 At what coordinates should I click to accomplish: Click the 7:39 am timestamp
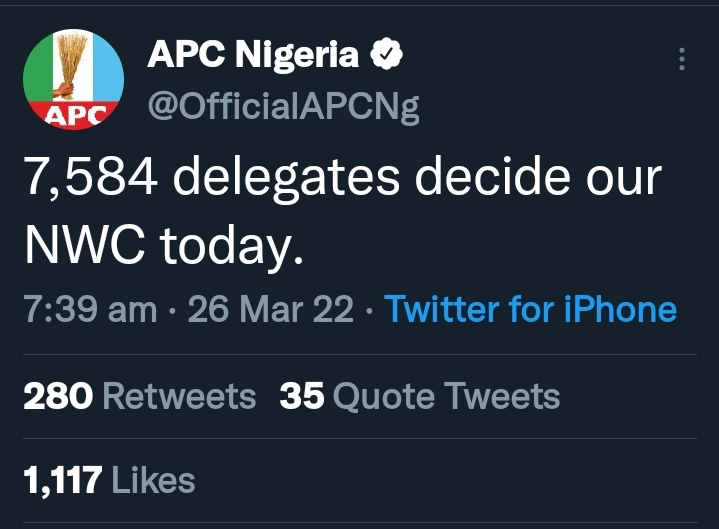89,309
